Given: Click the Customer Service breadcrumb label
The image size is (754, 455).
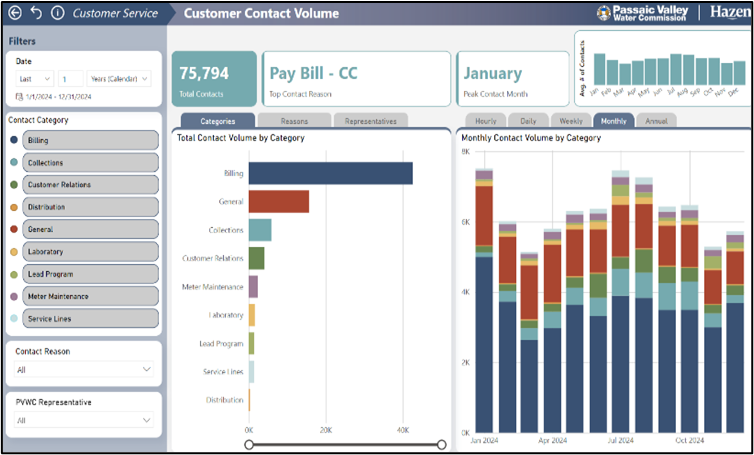Looking at the screenshot, I should click(x=115, y=13).
